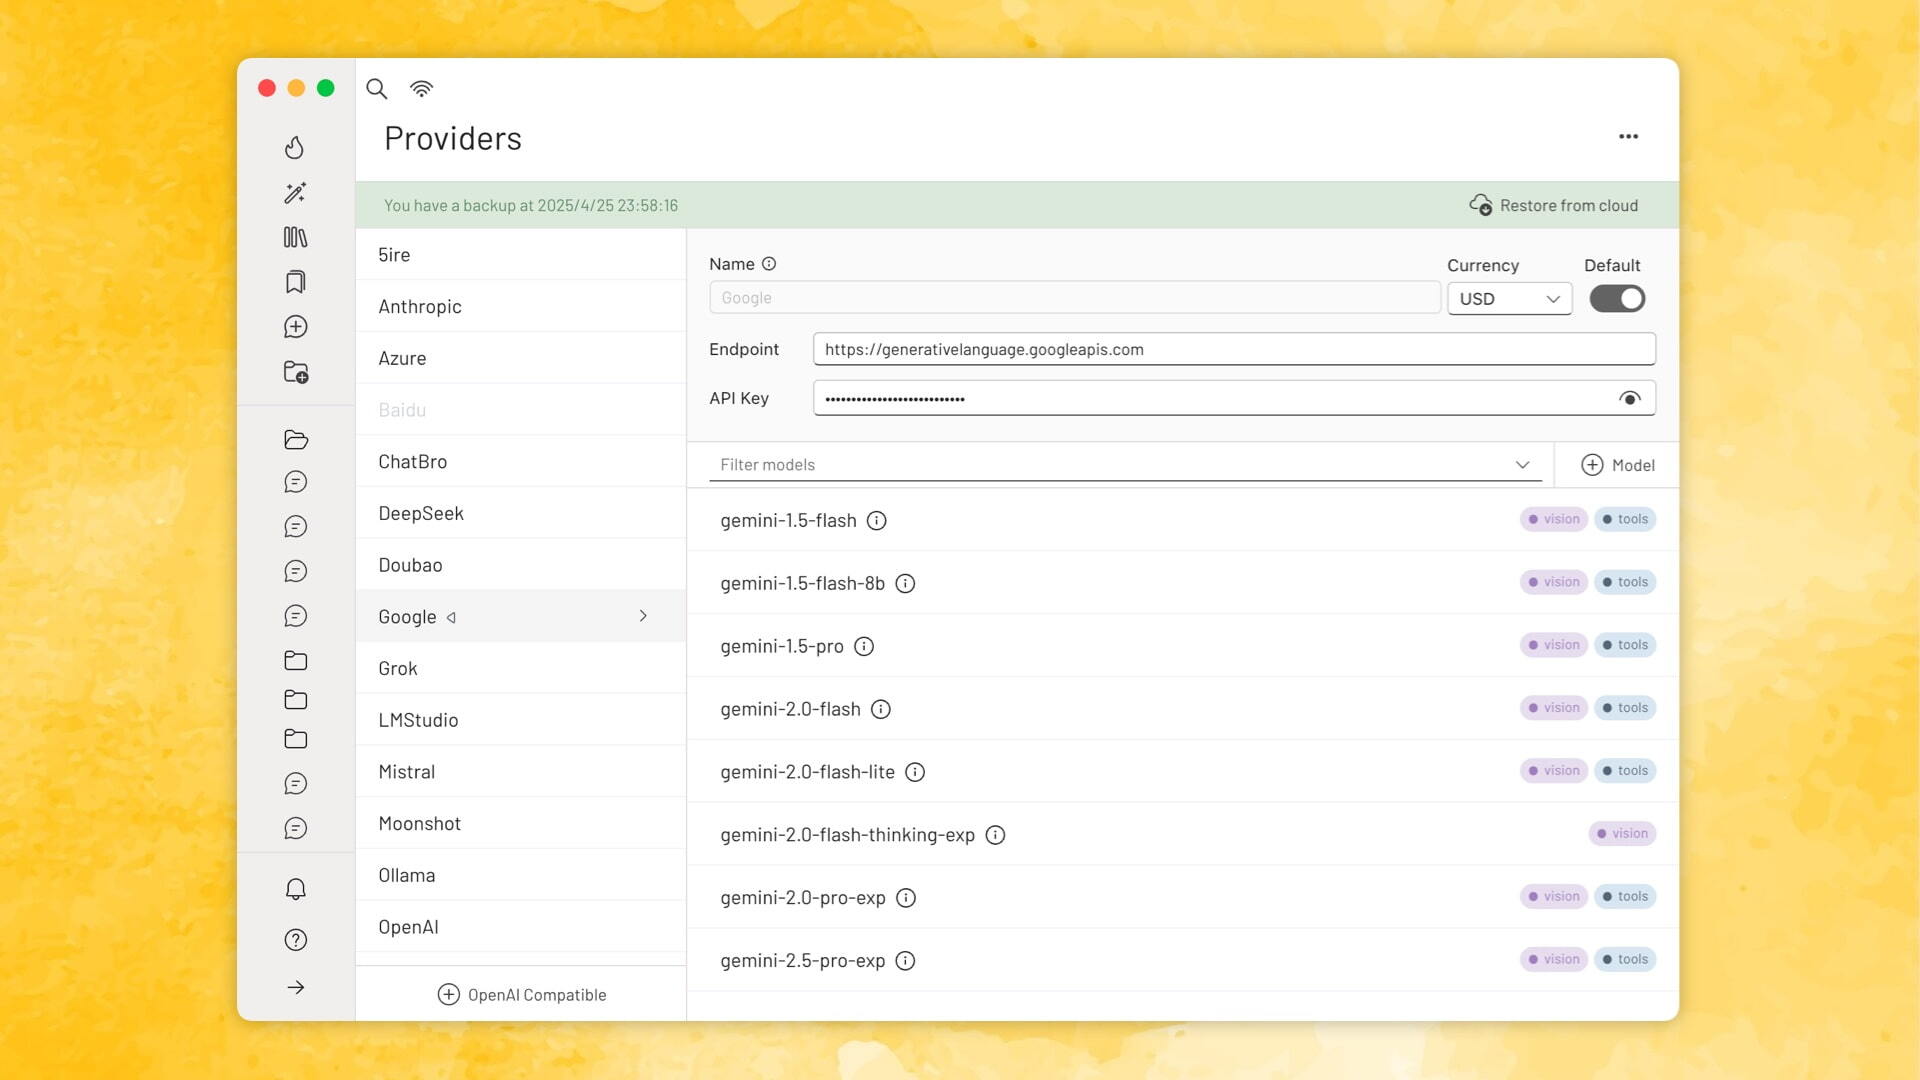Select the Ollama provider

(520, 875)
